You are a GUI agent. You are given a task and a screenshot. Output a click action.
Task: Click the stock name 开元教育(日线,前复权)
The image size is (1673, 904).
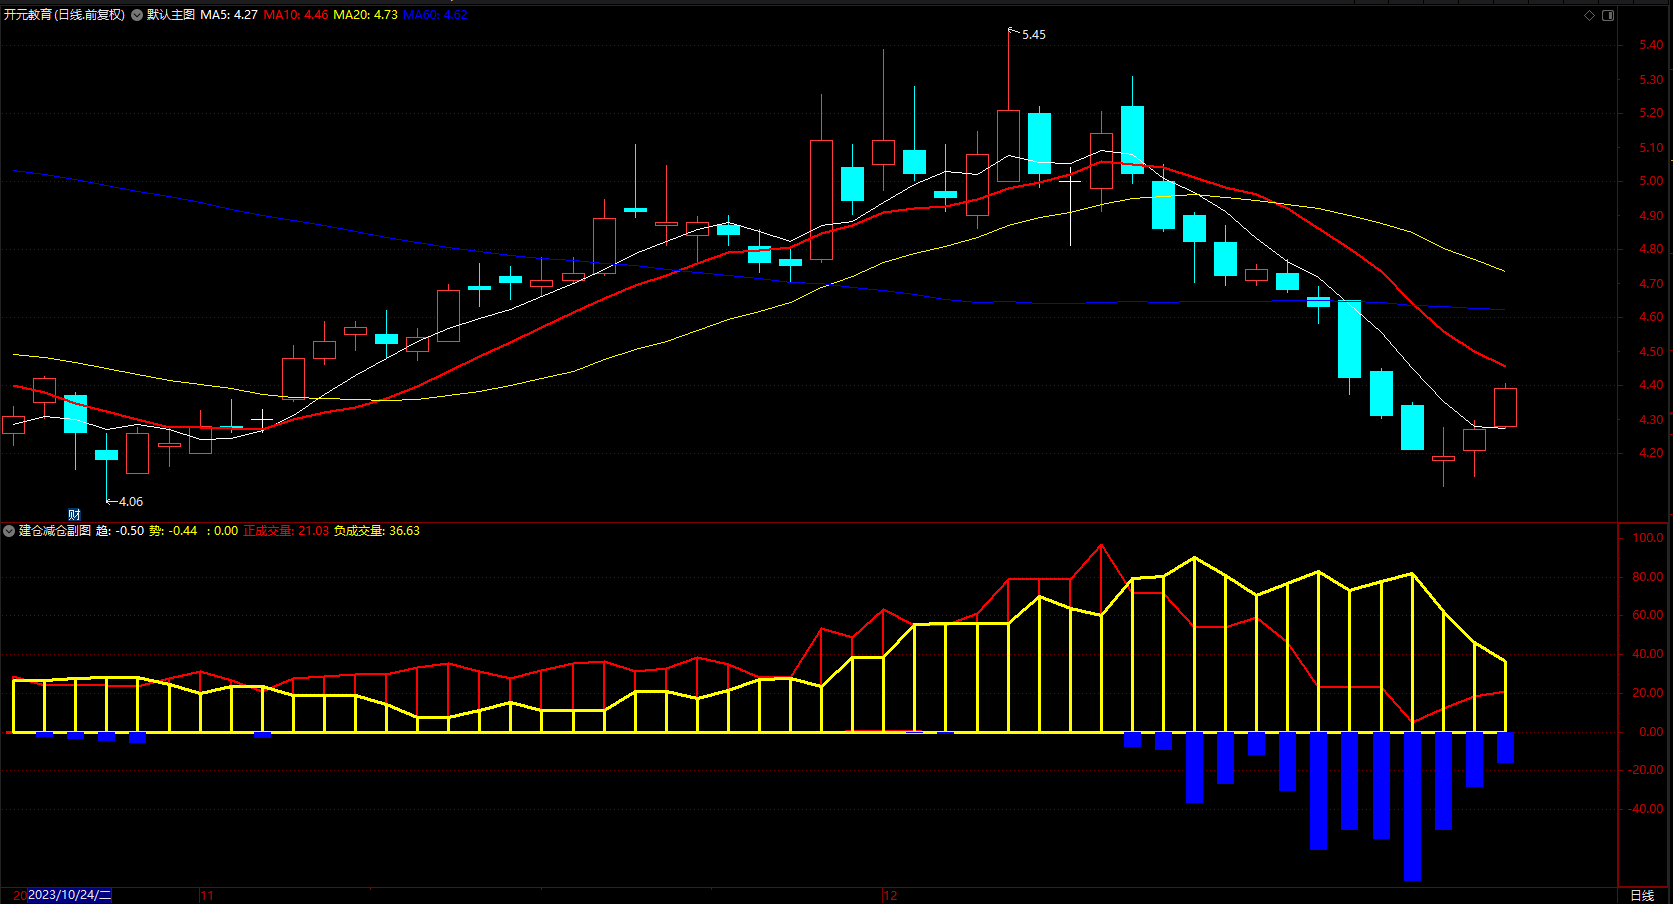pyautogui.click(x=65, y=15)
